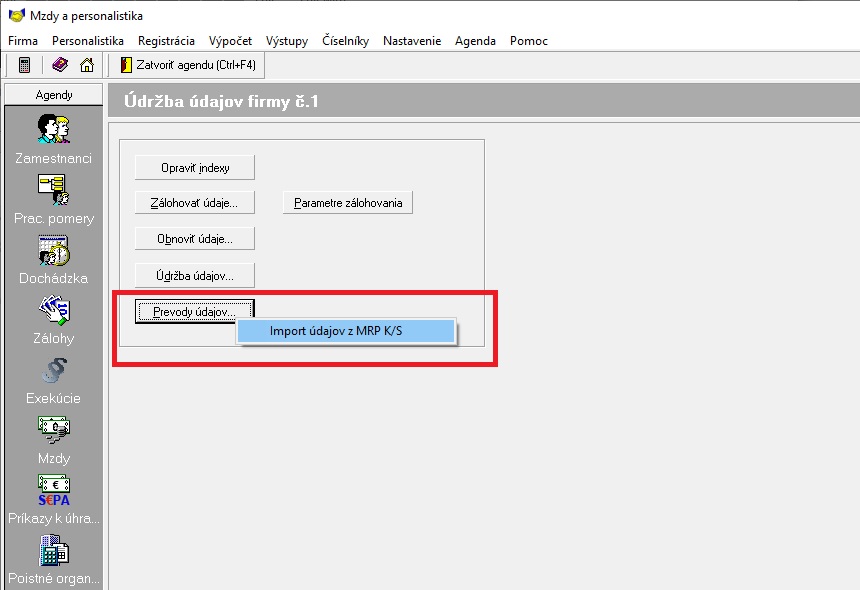Choose Import údajov z MRP K/S
Image resolution: width=860 pixels, height=590 pixels.
coord(346,331)
